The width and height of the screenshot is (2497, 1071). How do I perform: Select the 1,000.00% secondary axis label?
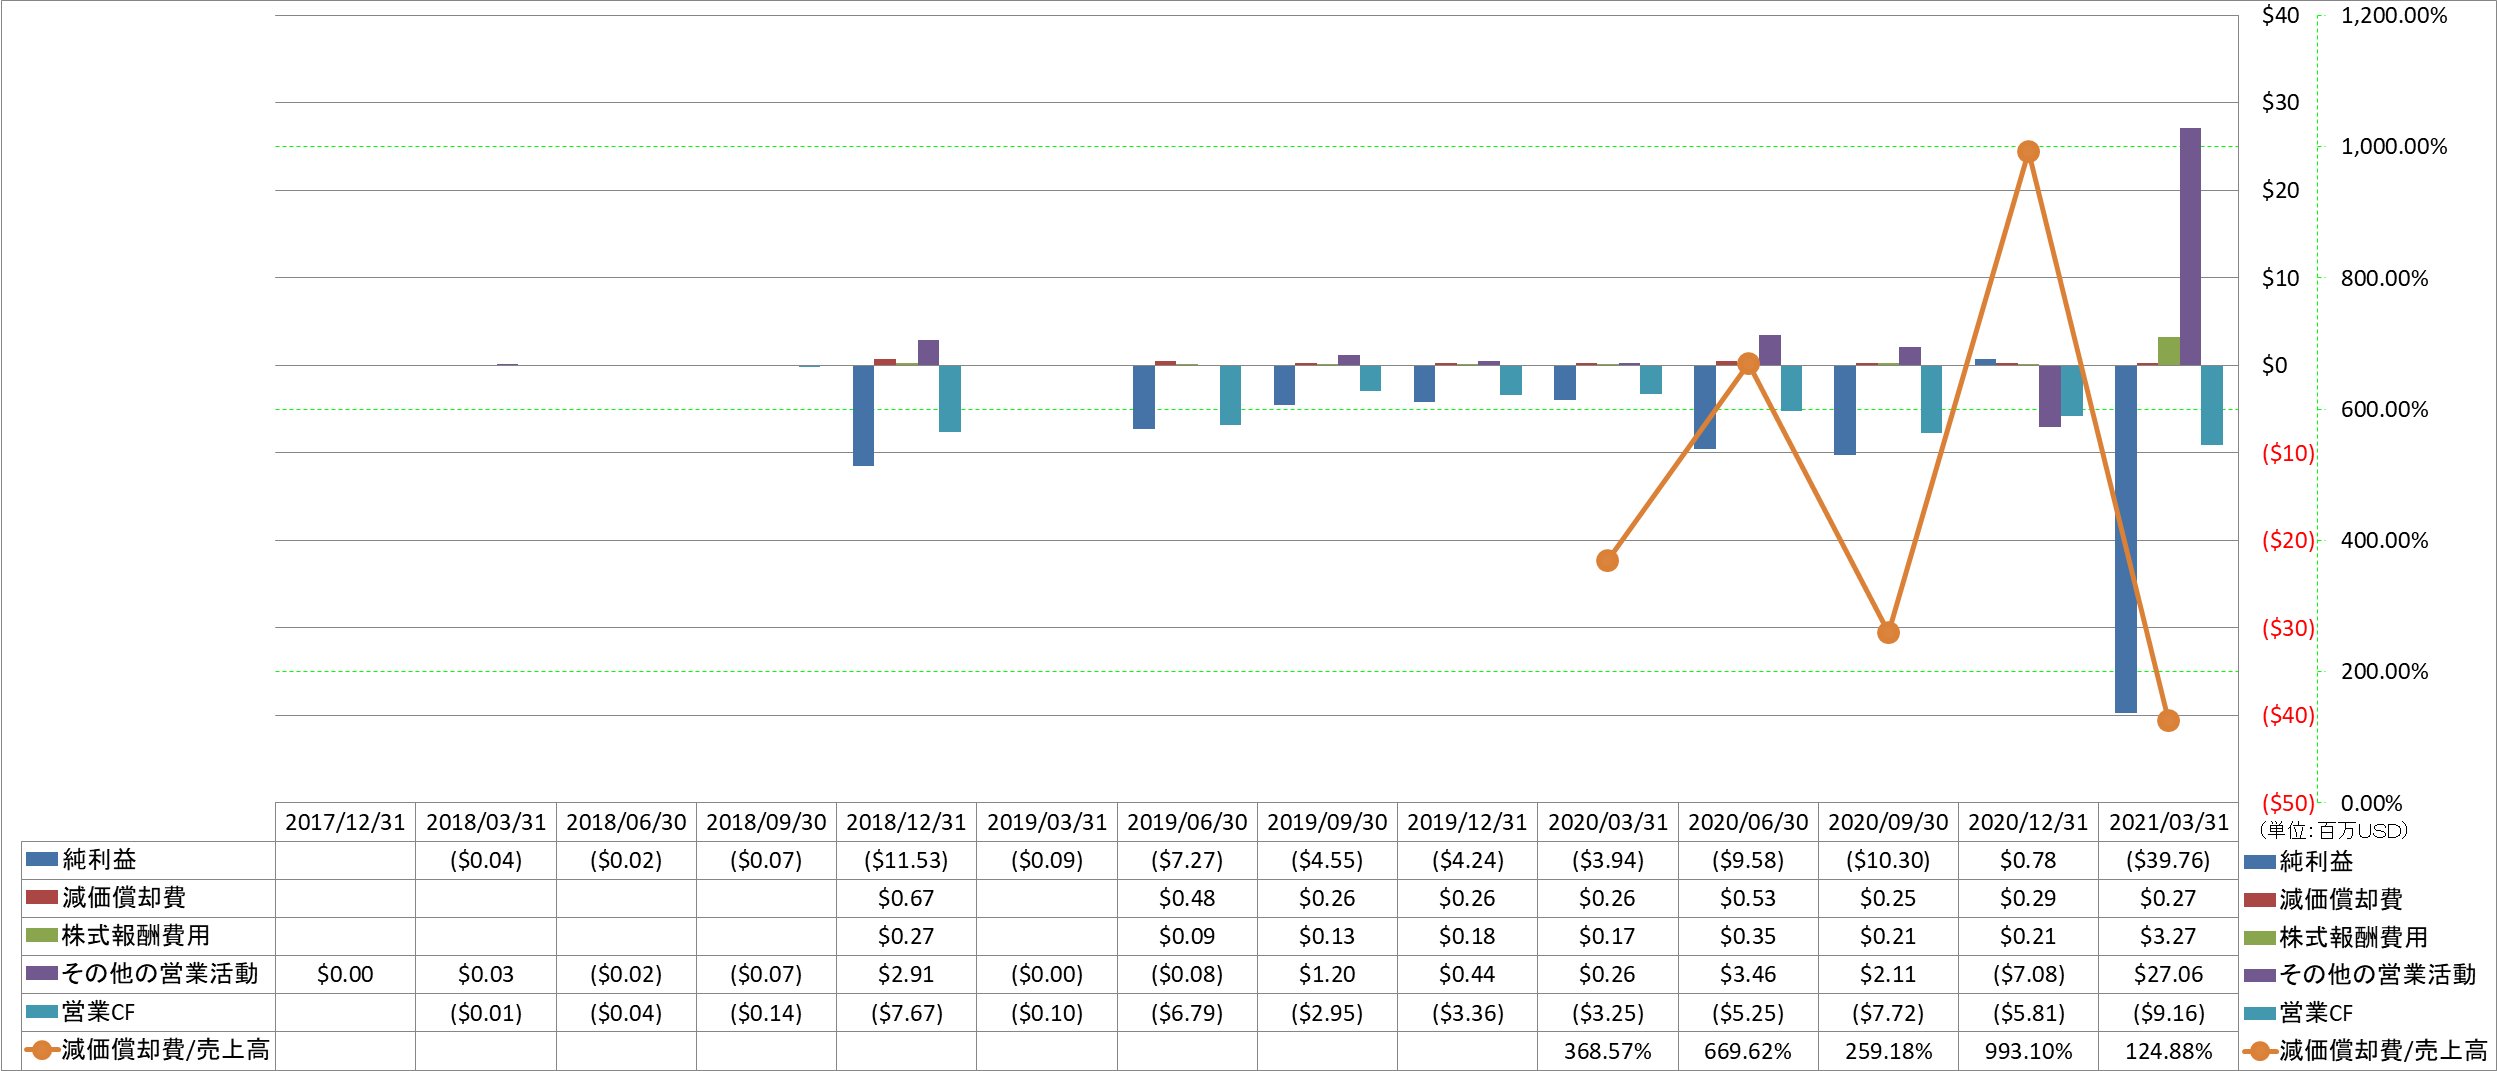click(2394, 146)
